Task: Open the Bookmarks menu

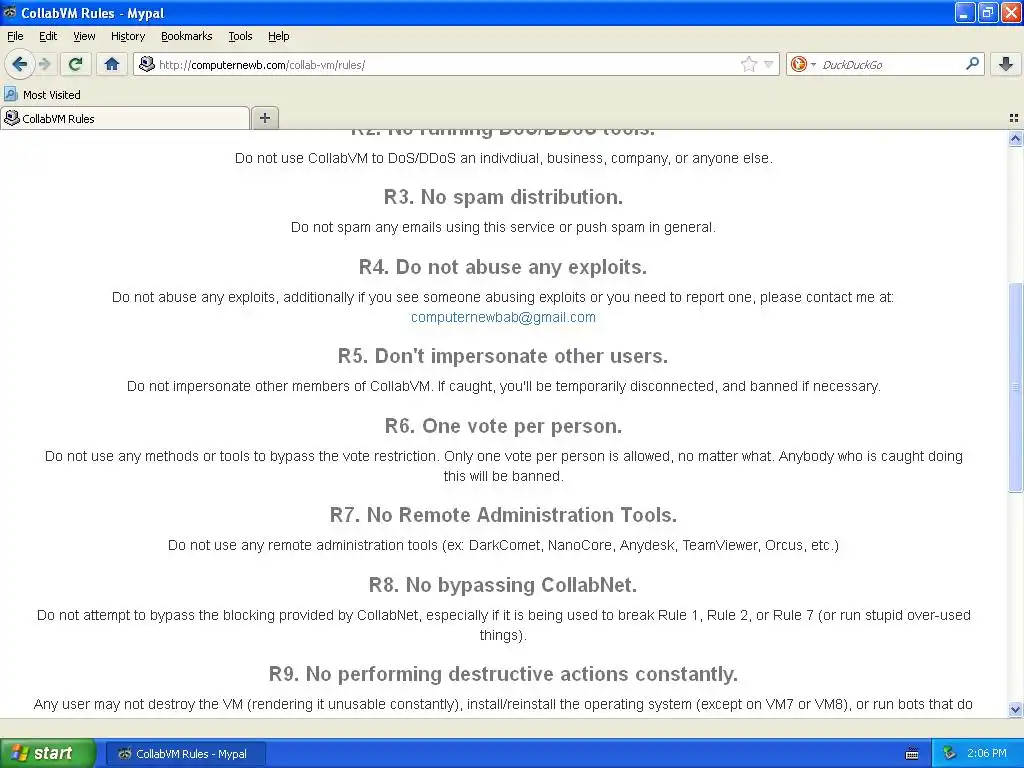Action: 187,36
